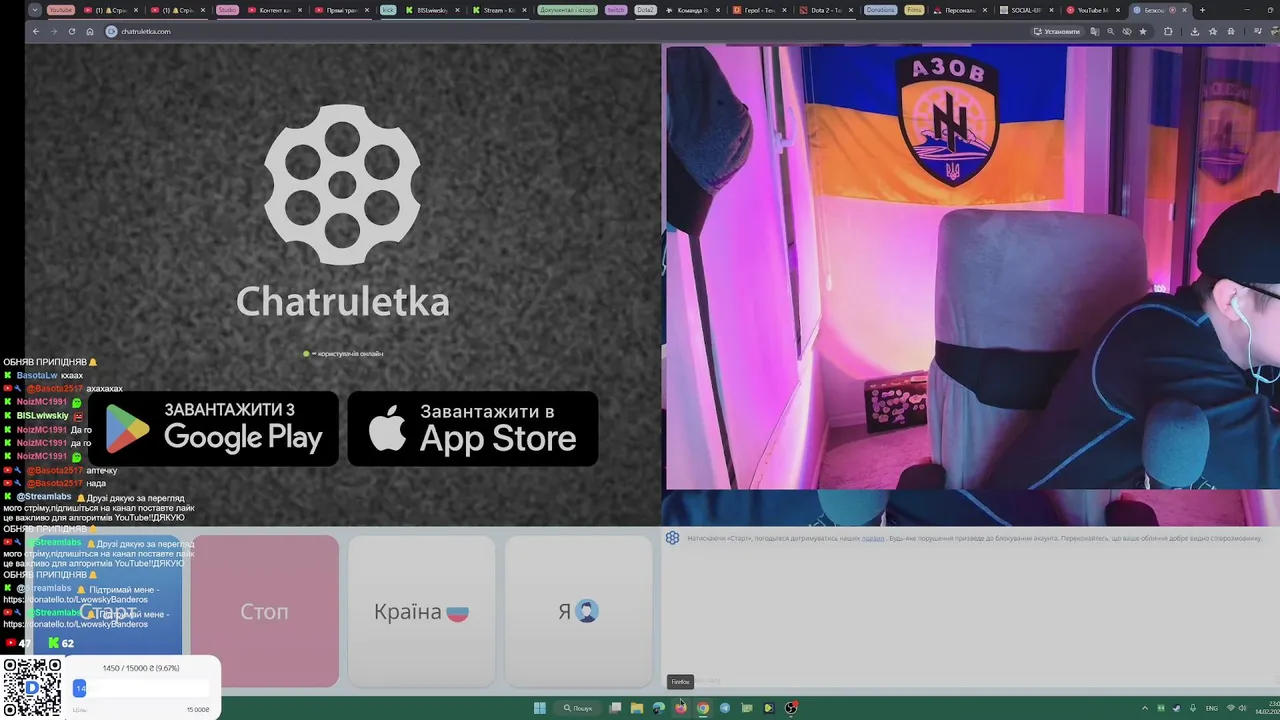Open the Я gender selector

tap(578, 611)
